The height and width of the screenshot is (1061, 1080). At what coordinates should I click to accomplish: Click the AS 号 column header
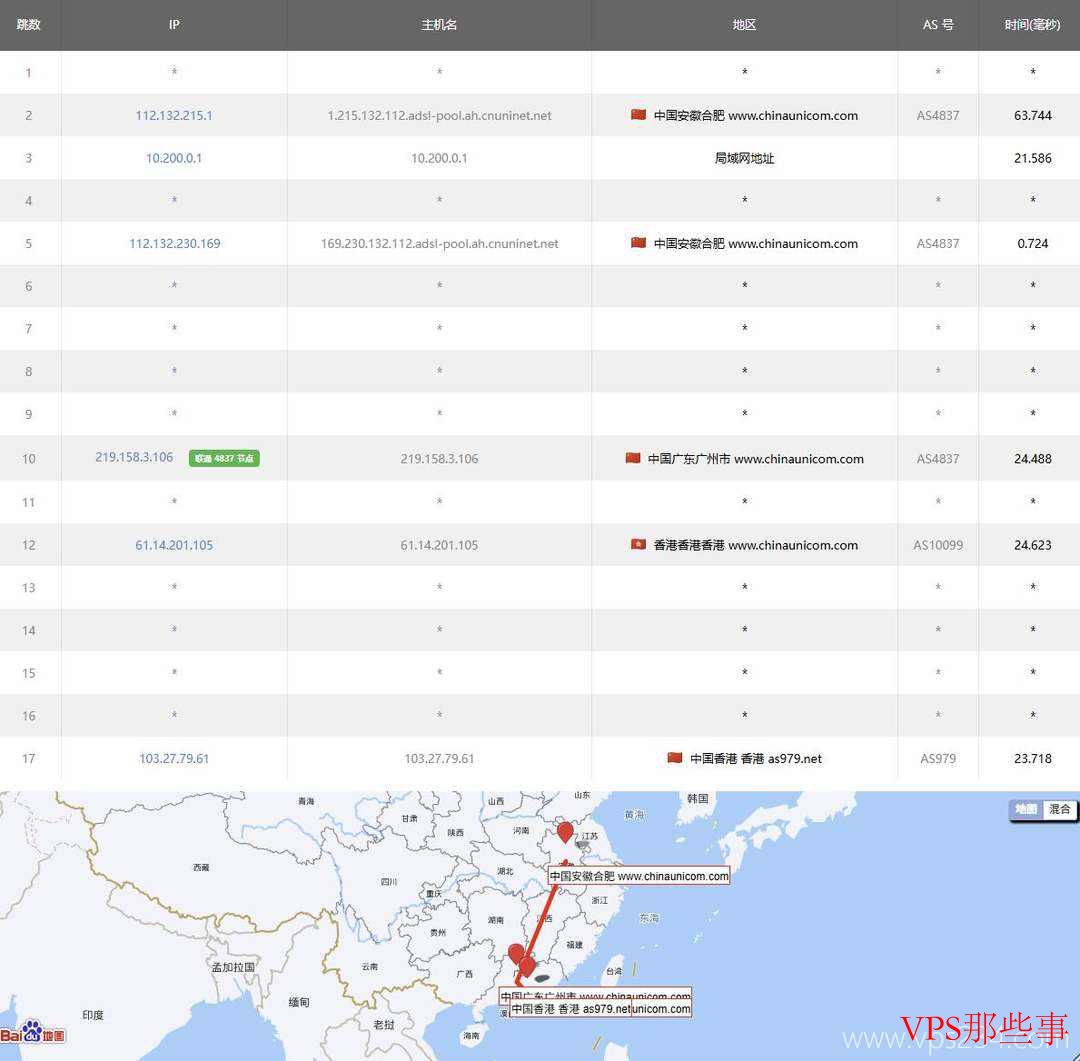coord(937,25)
